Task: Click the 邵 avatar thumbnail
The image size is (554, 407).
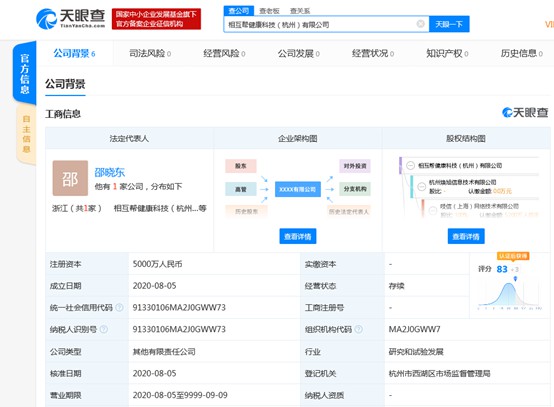Action: 70,178
